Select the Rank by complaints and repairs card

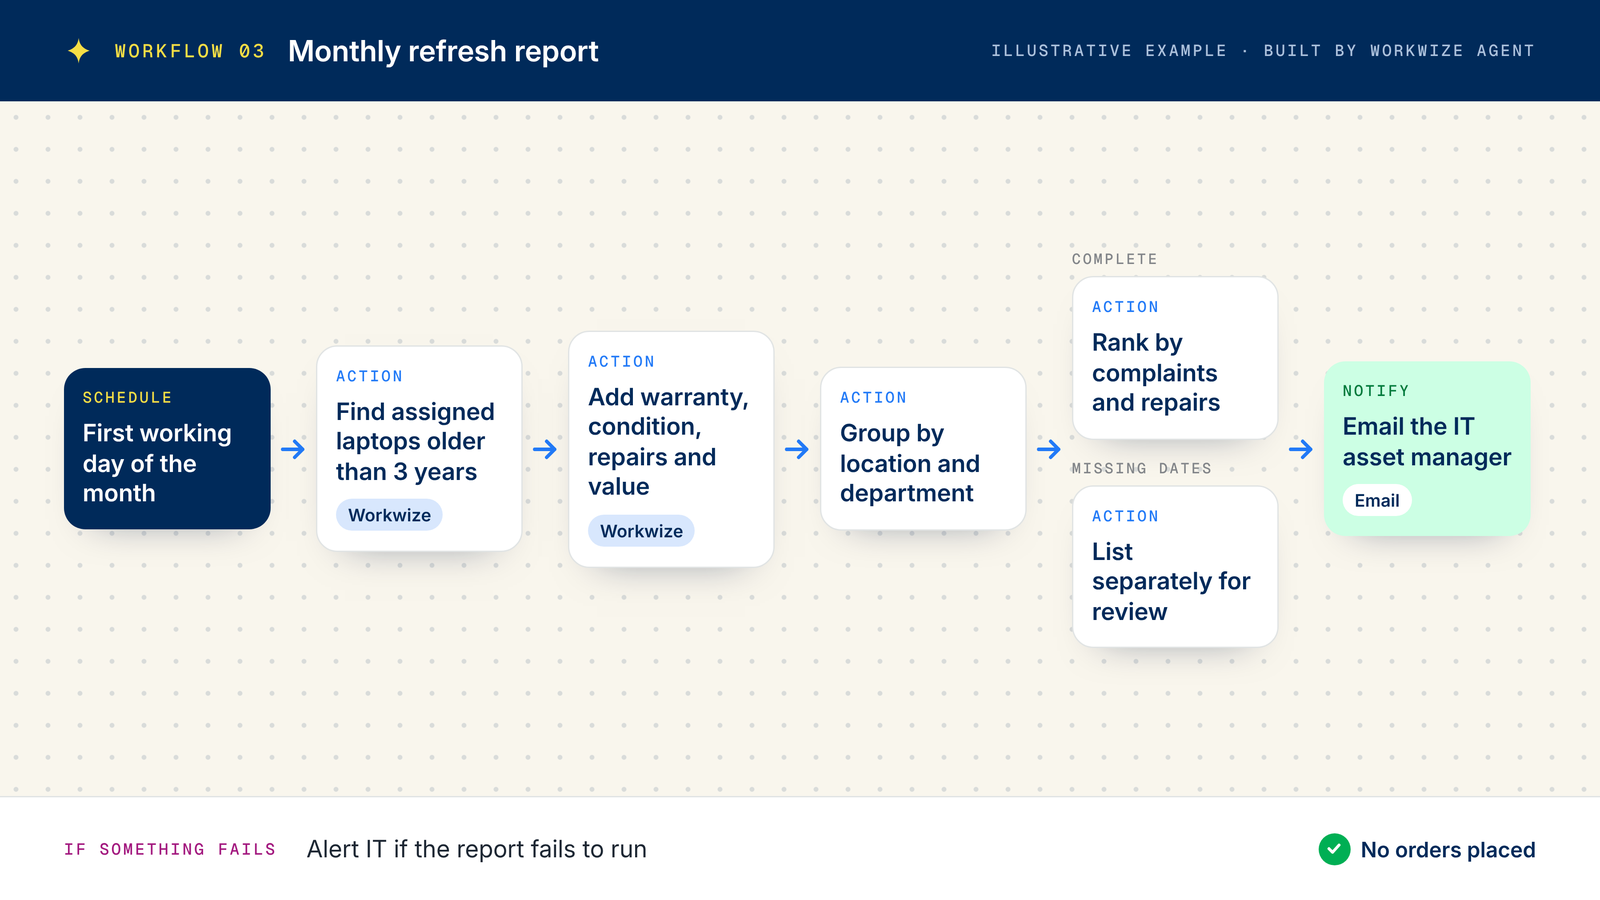point(1175,358)
